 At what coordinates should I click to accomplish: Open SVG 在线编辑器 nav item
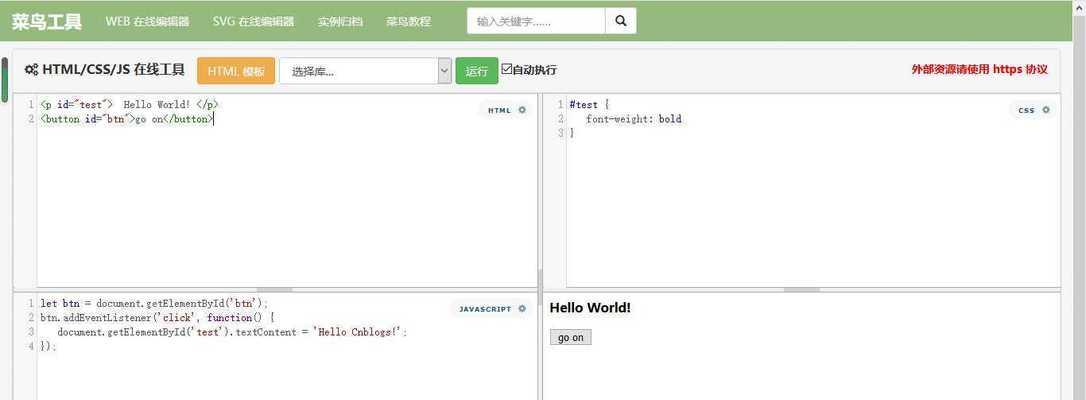pyautogui.click(x=253, y=21)
